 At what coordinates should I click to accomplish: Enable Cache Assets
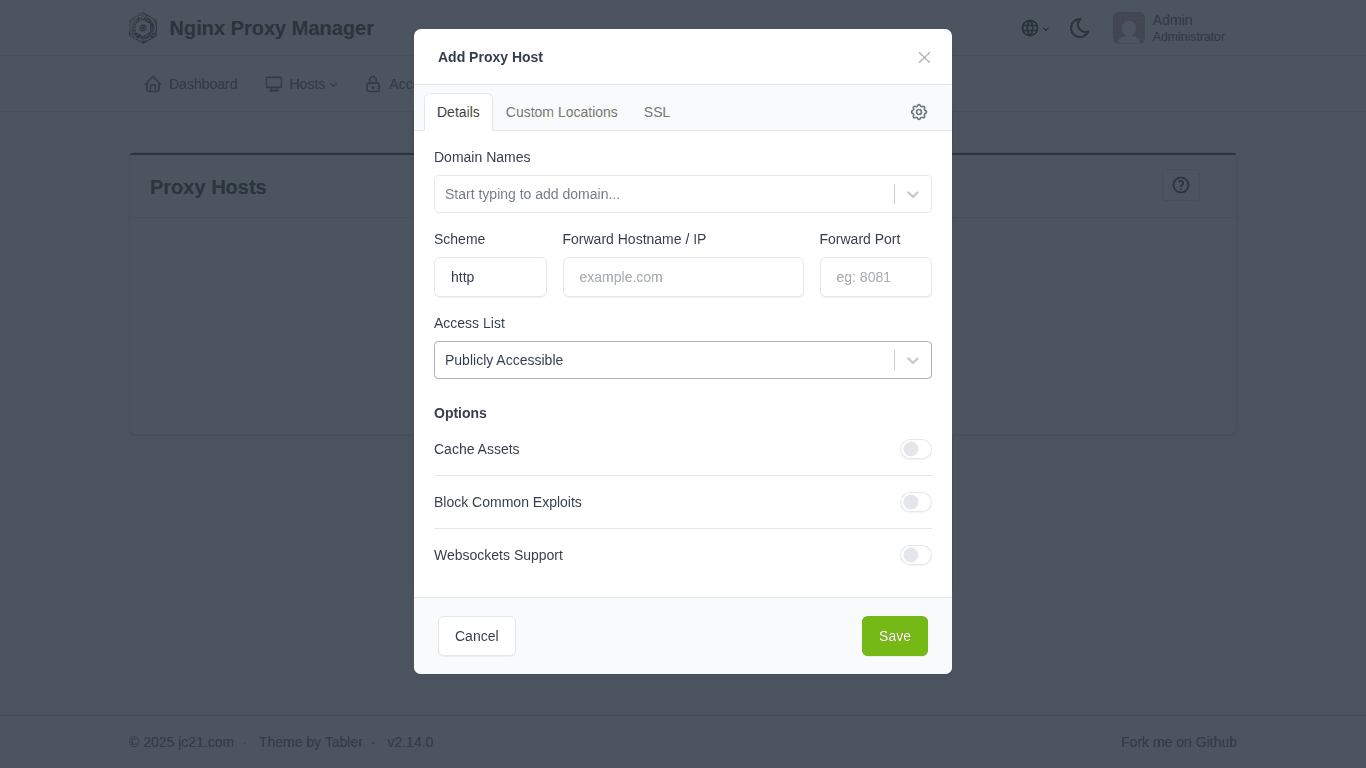coord(916,449)
